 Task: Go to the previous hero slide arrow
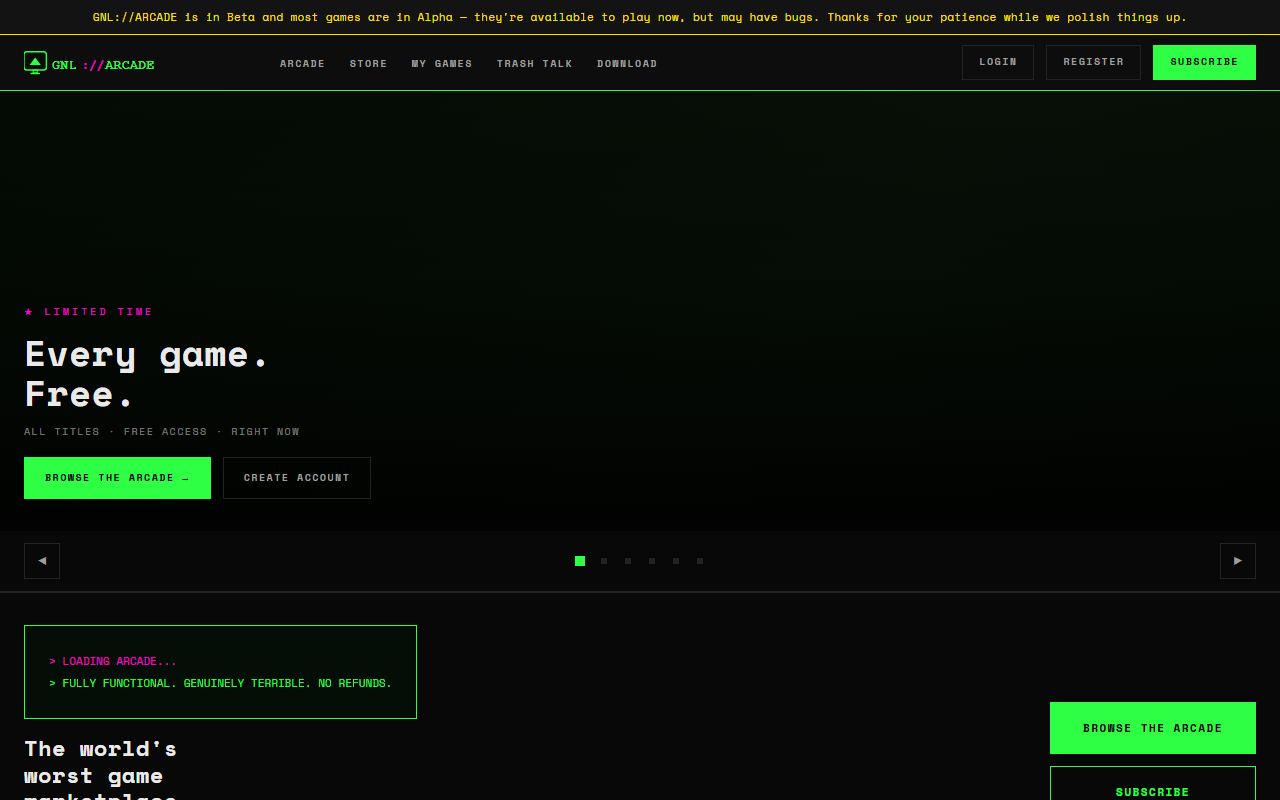click(42, 561)
